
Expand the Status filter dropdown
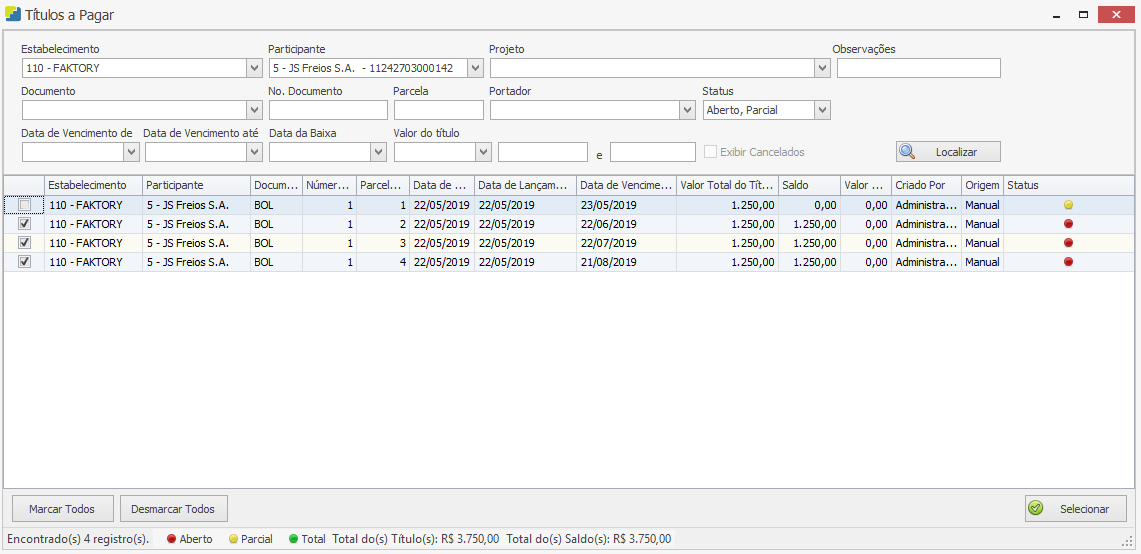[822, 110]
